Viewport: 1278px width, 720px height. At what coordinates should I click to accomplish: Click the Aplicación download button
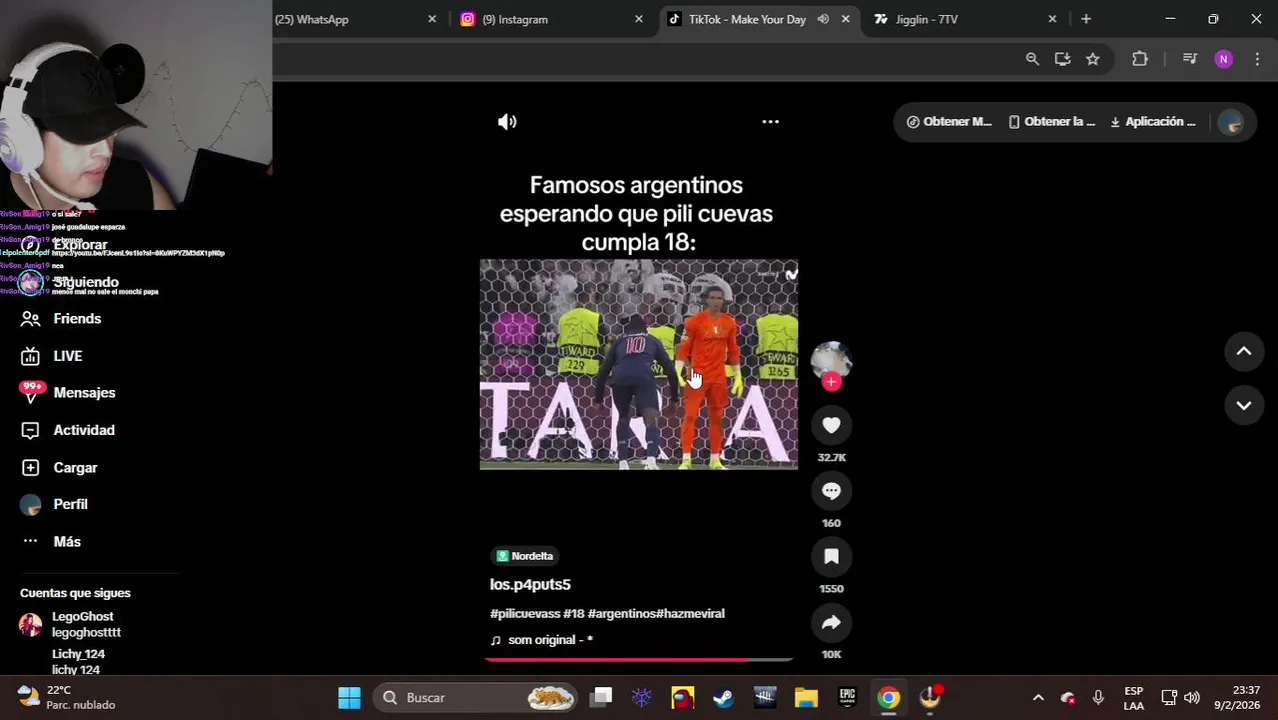(x=1153, y=122)
